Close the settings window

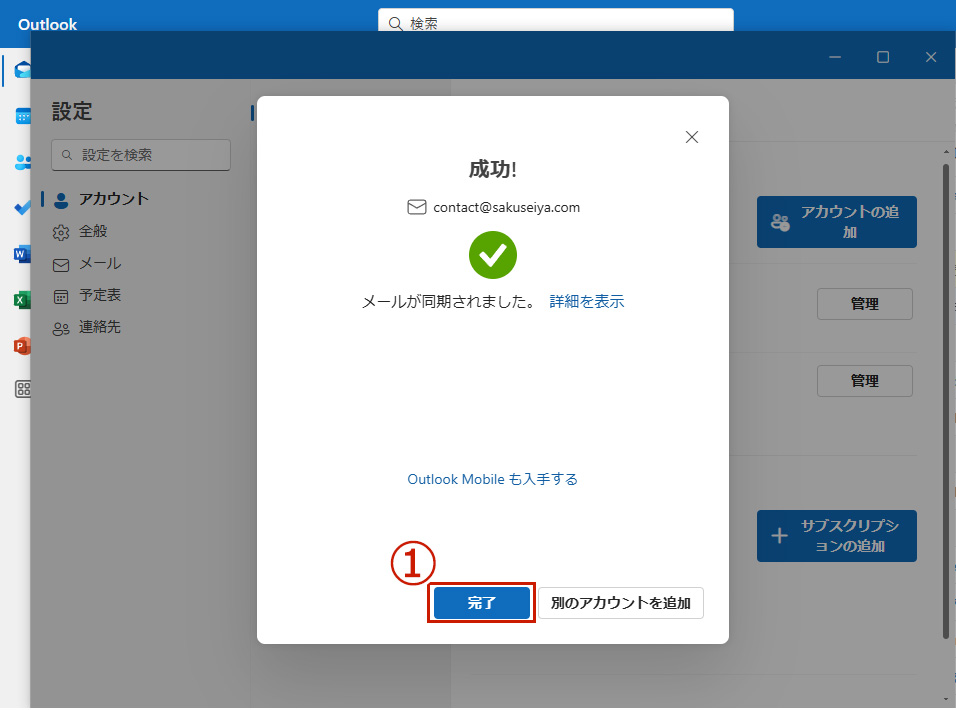click(x=931, y=57)
